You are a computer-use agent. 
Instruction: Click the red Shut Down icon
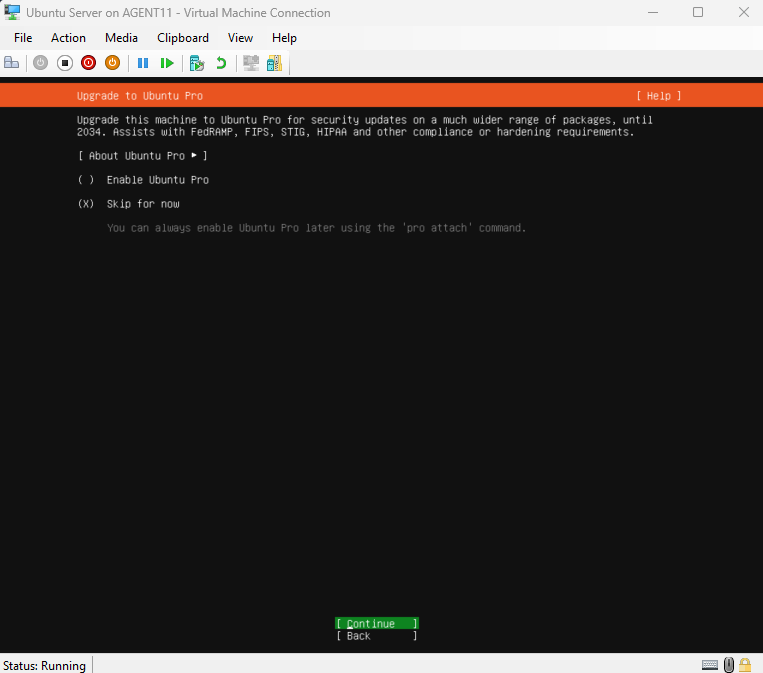tap(89, 63)
